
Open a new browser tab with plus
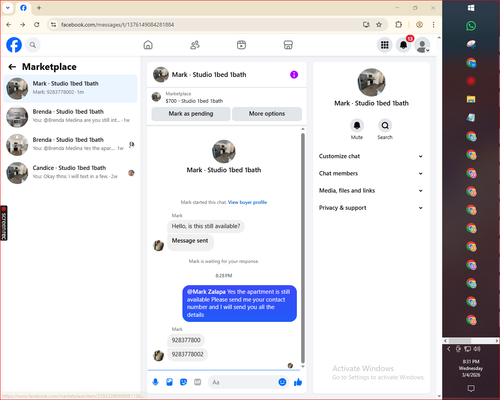coord(39,8)
